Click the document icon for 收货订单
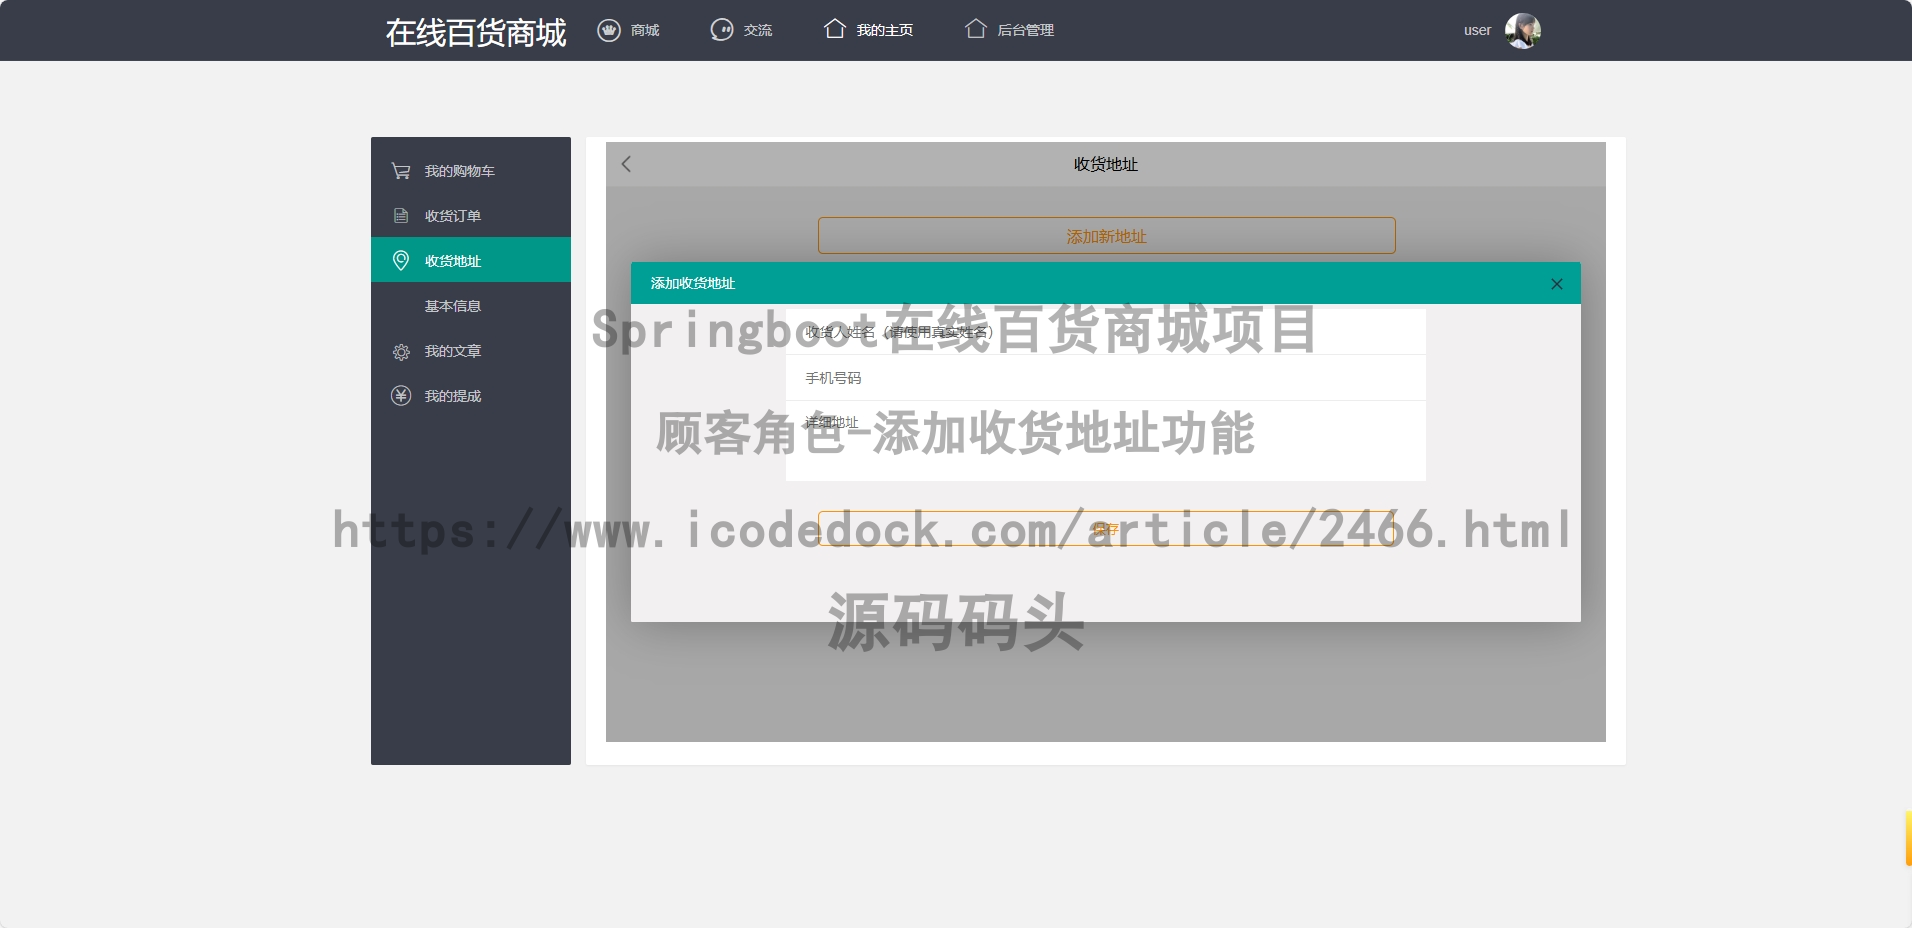This screenshot has width=1912, height=928. click(401, 216)
